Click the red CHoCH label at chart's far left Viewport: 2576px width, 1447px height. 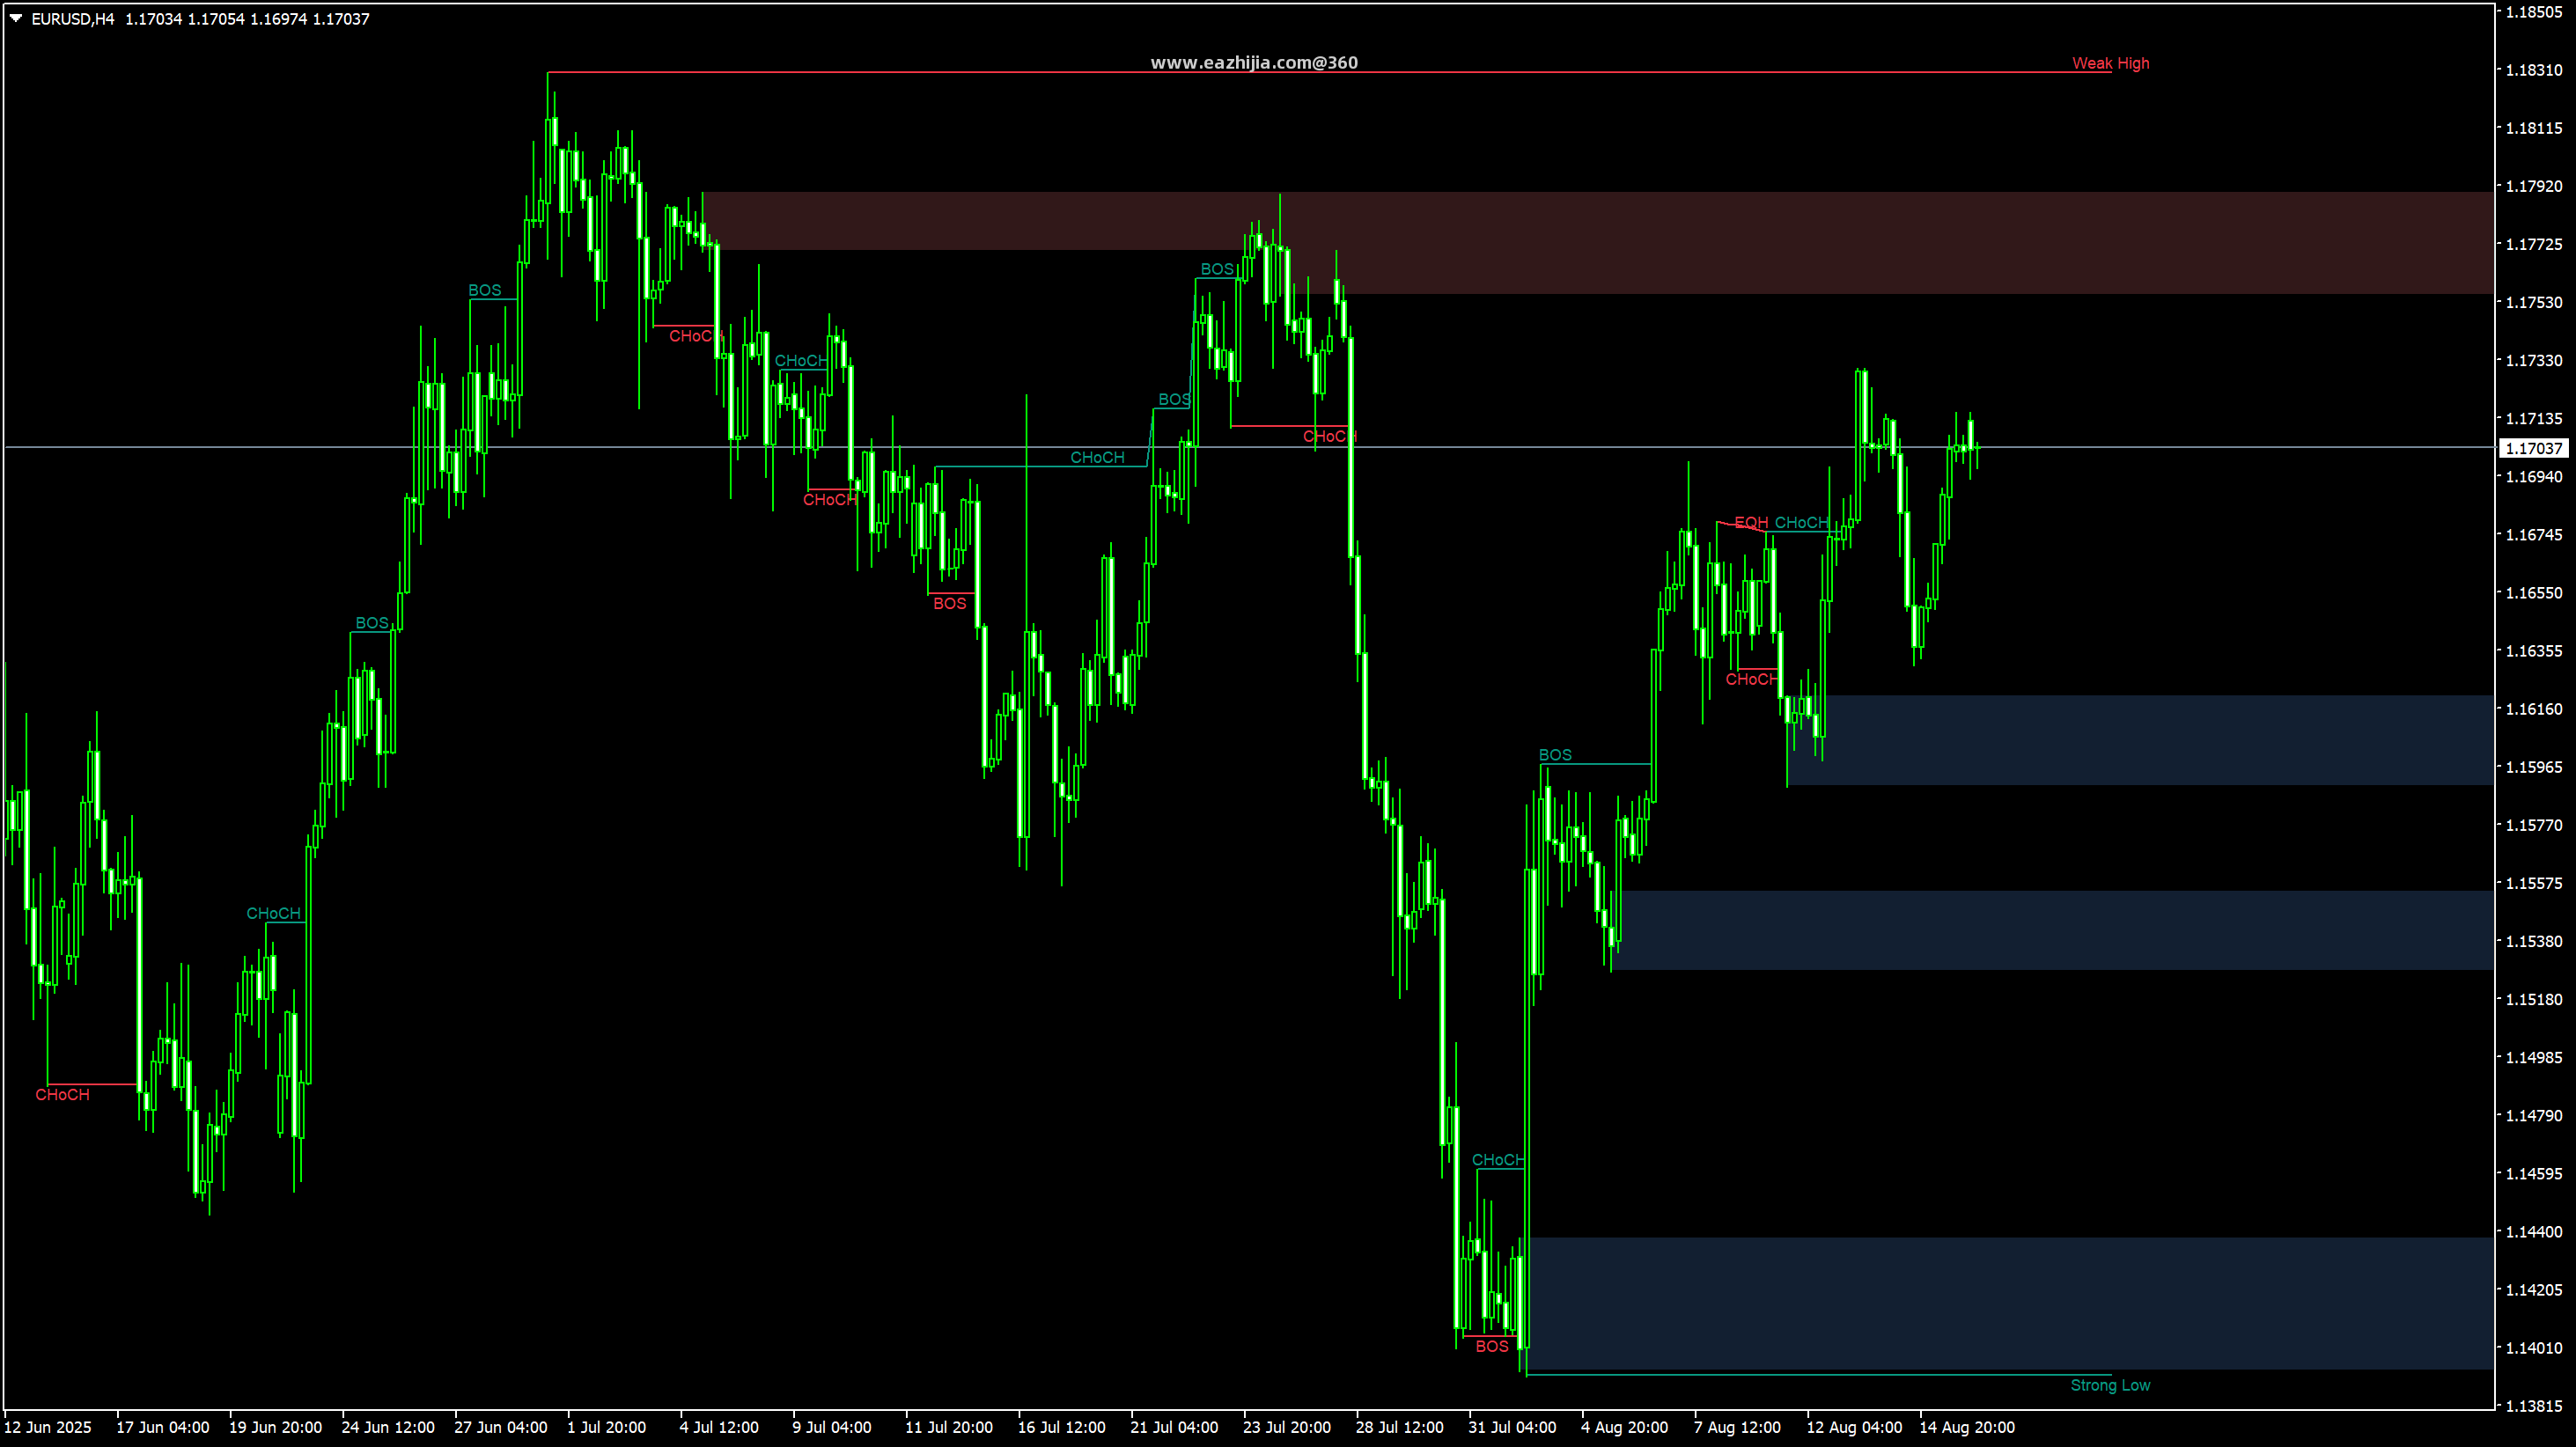tap(62, 1095)
